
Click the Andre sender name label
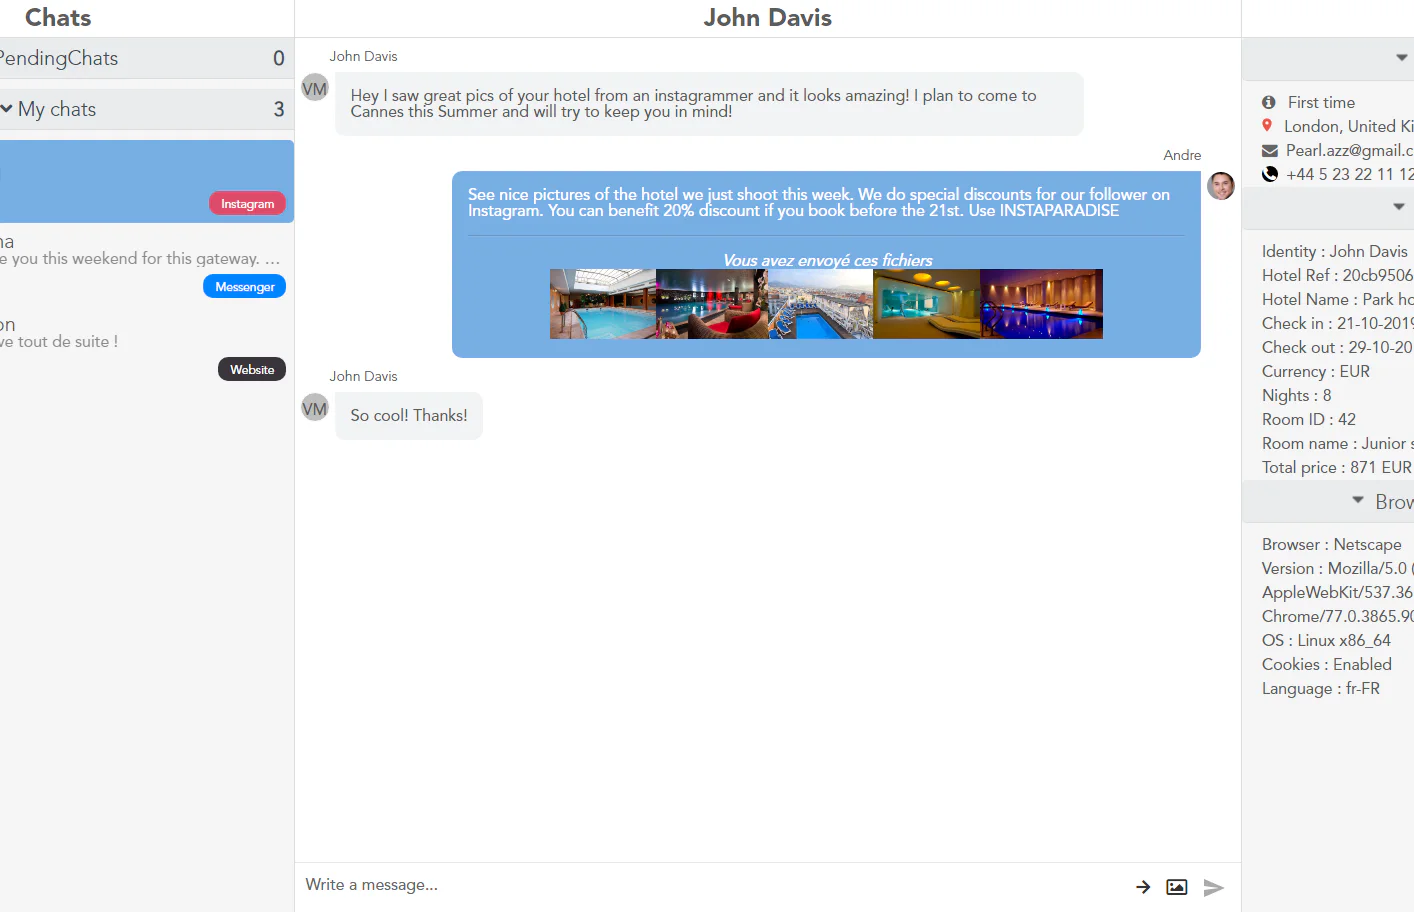click(x=1182, y=155)
